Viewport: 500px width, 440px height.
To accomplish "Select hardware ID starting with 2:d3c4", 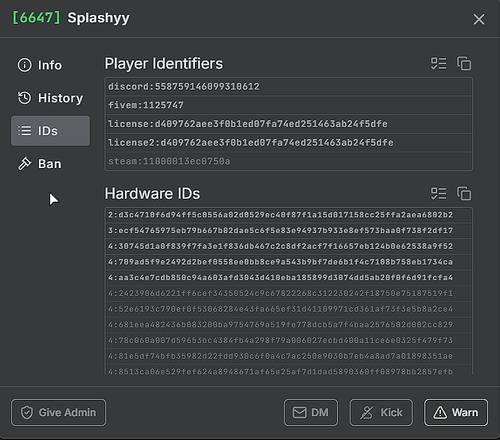I will [289, 215].
